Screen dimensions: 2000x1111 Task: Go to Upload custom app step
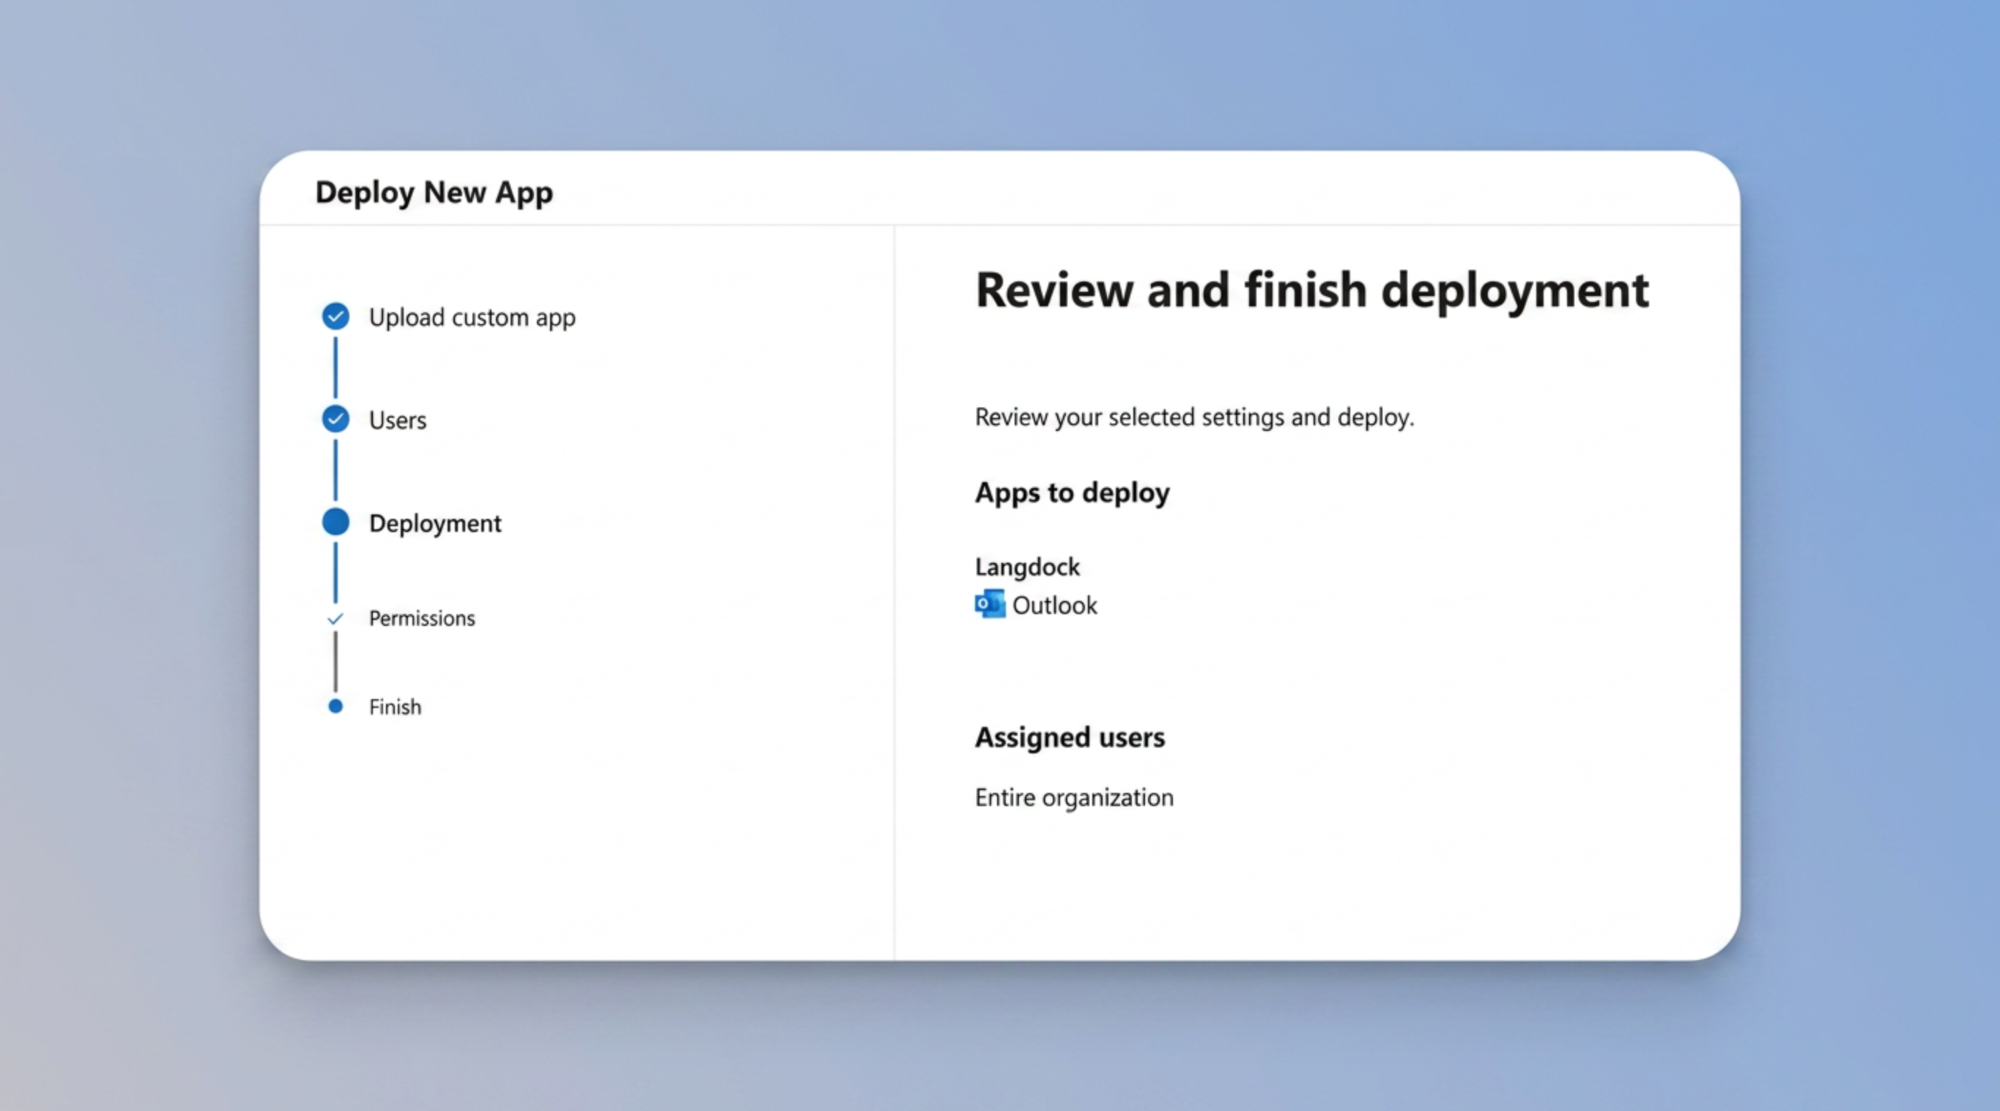point(472,318)
